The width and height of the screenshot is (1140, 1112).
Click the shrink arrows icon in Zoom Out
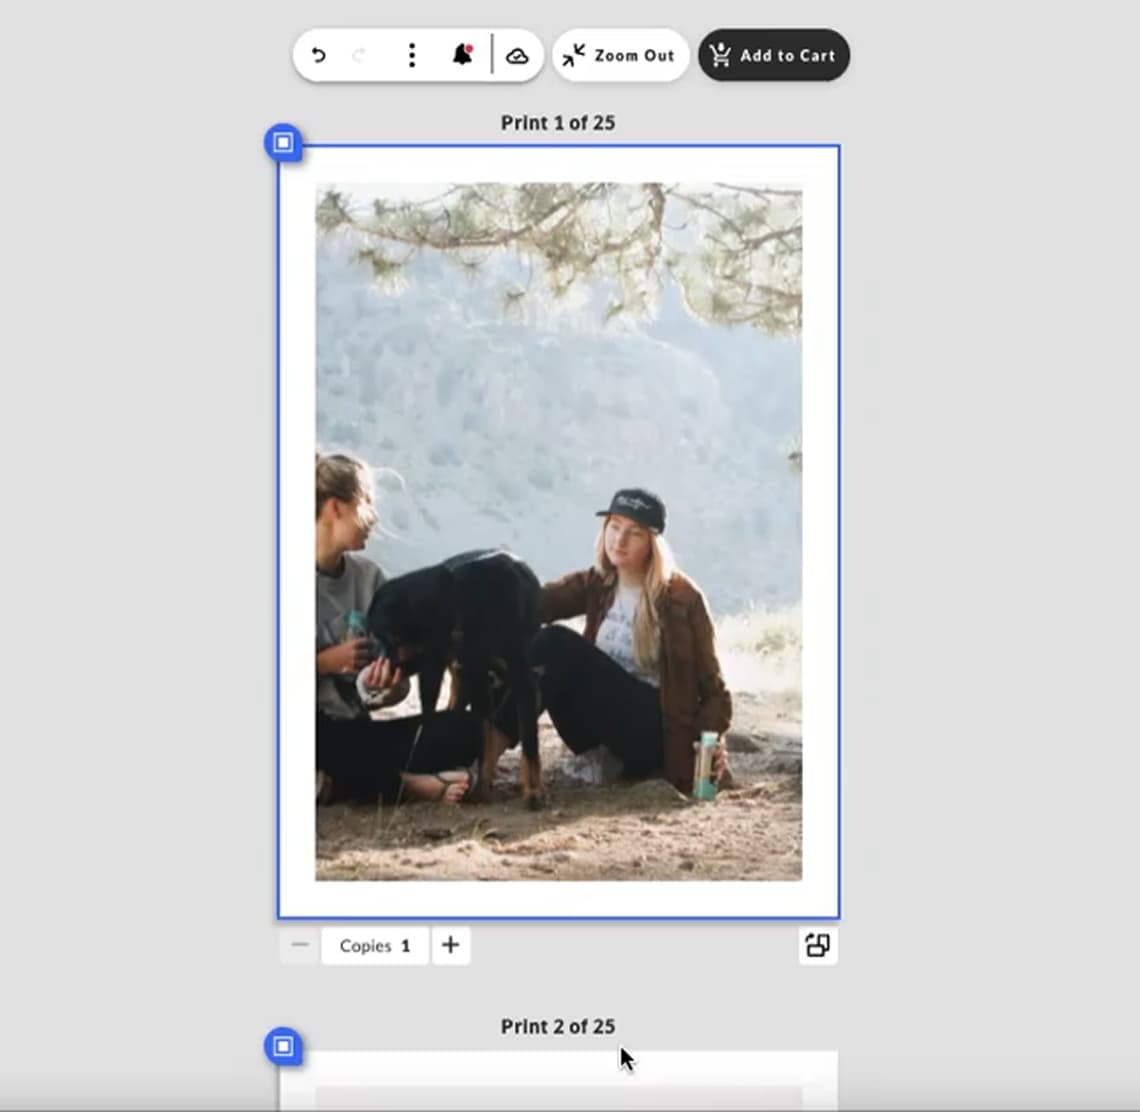(x=573, y=56)
